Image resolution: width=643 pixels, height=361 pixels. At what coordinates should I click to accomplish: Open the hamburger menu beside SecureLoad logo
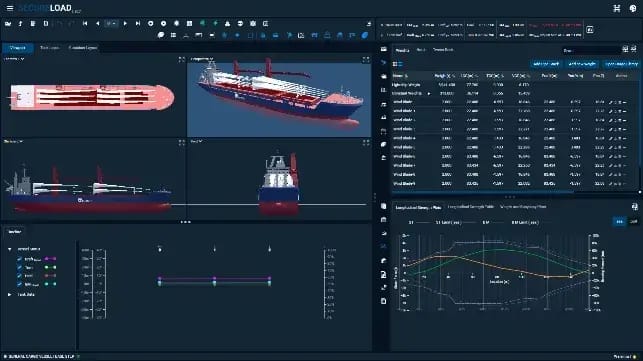click(10, 8)
